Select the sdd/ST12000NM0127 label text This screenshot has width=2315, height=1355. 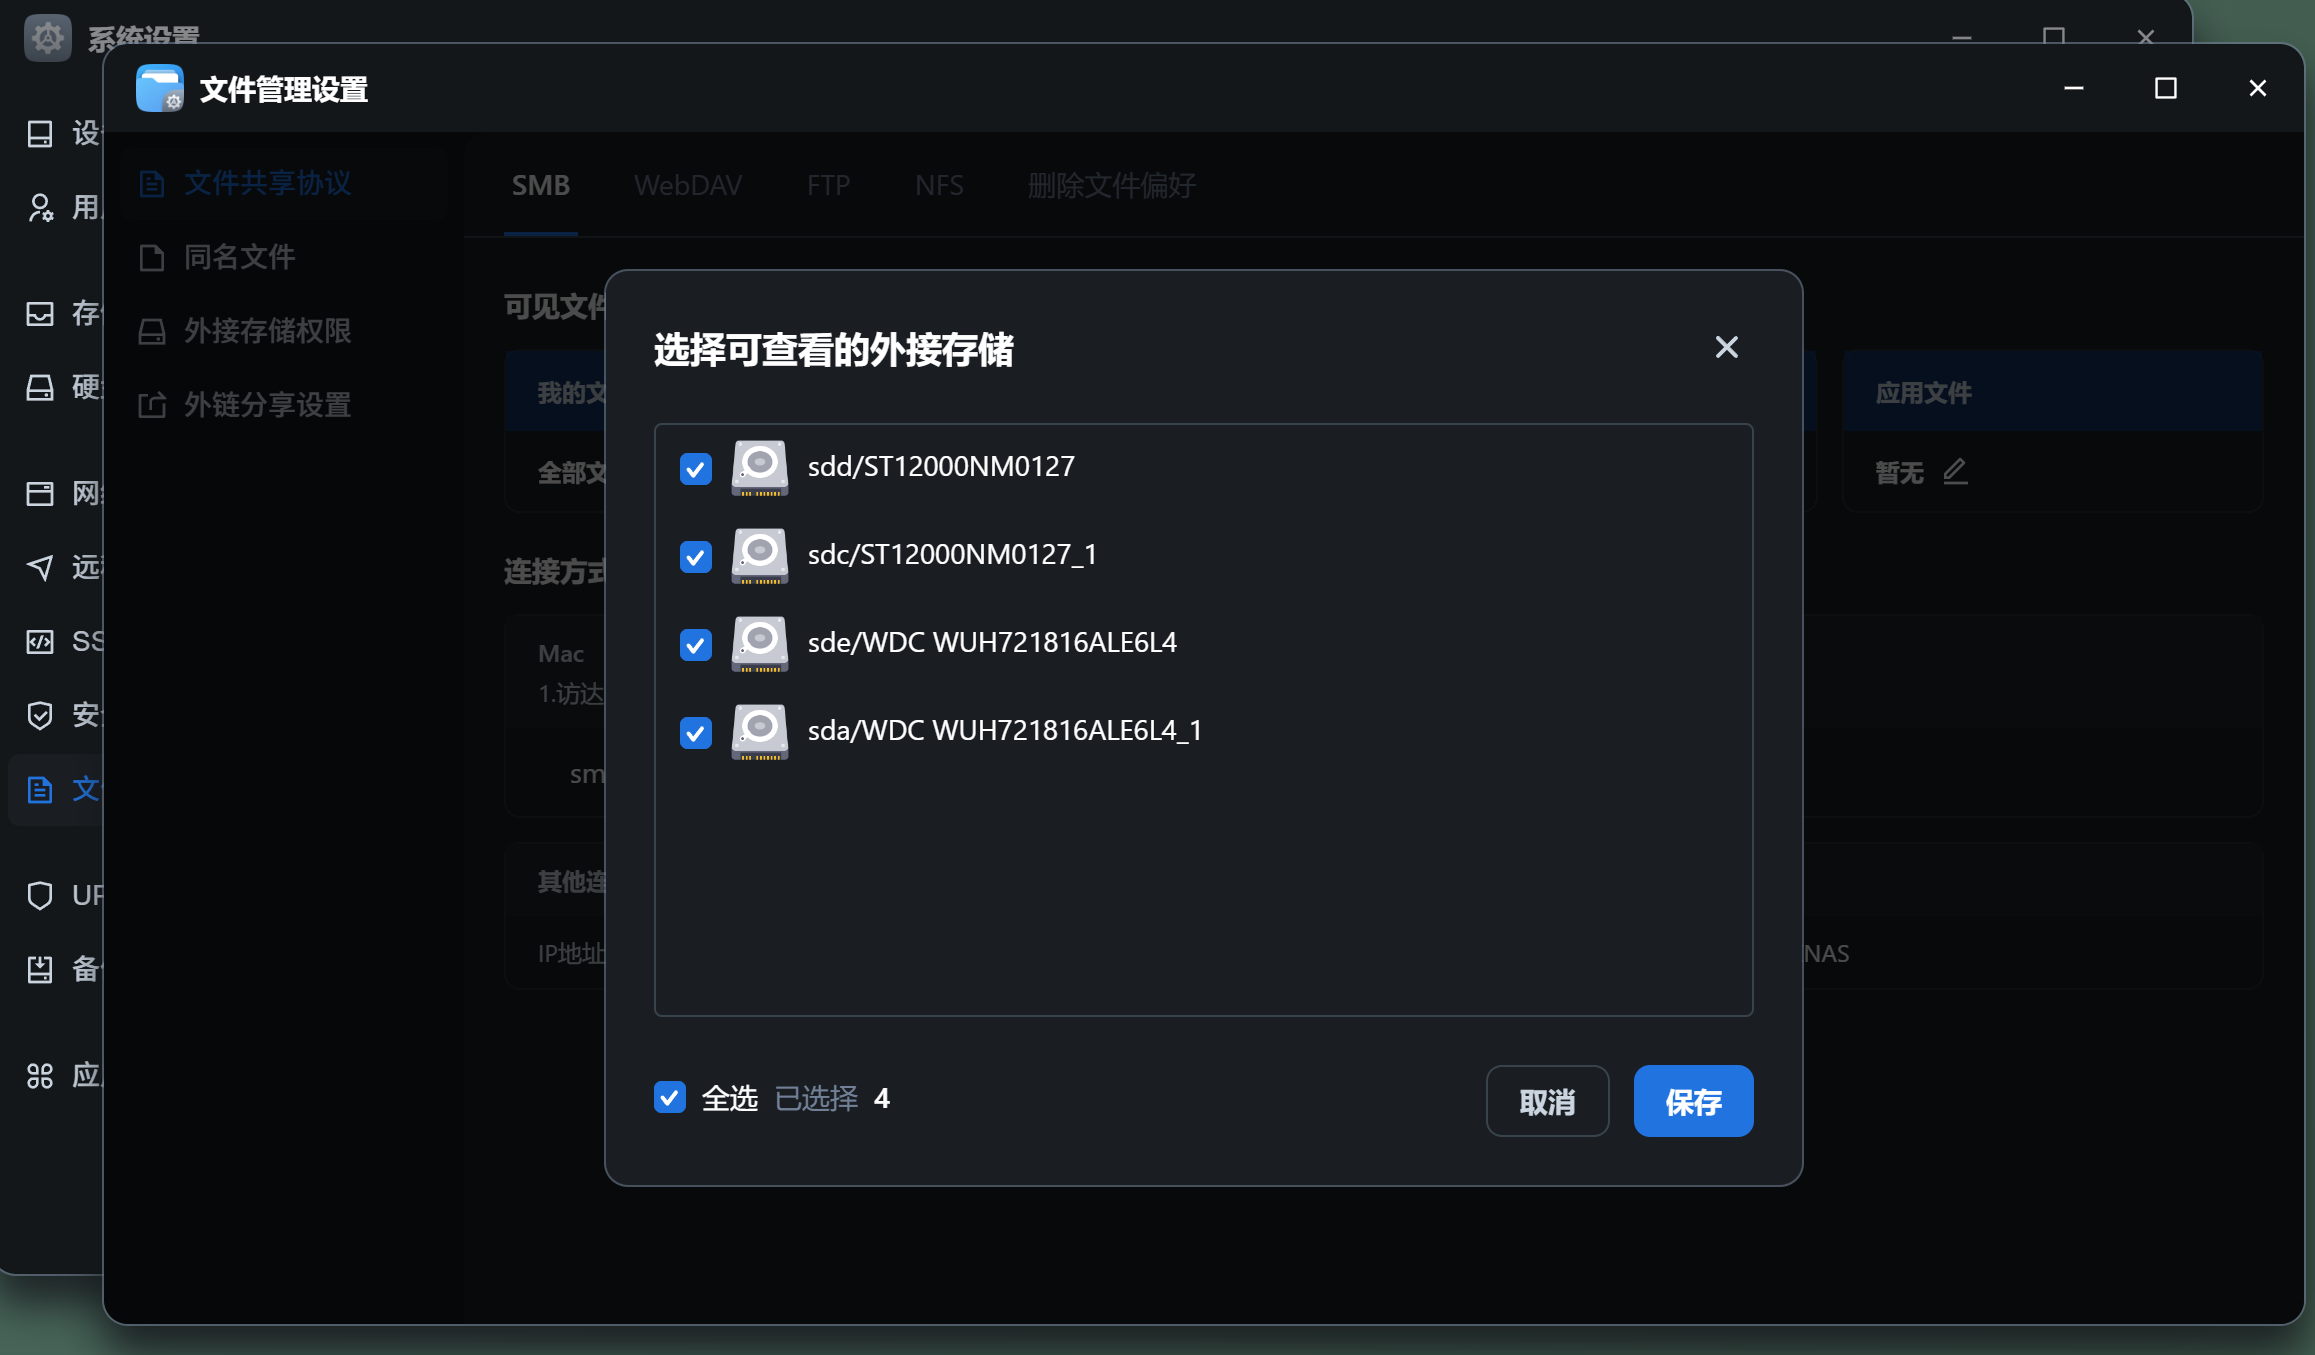click(941, 466)
